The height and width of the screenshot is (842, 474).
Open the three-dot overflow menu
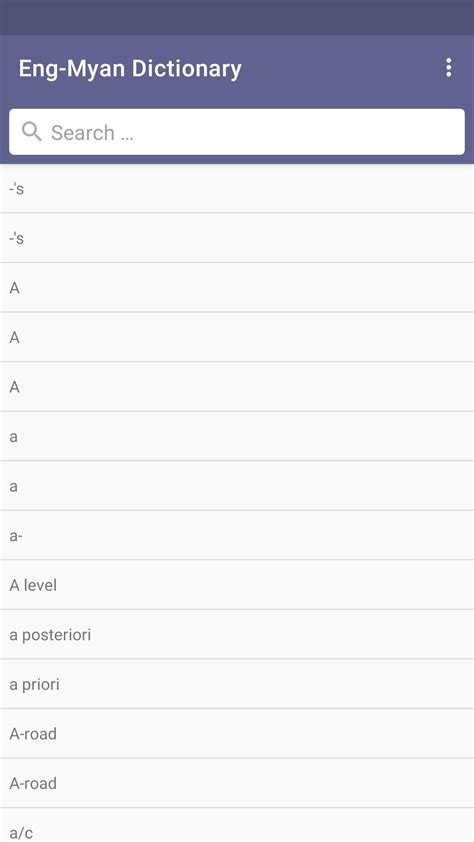(x=448, y=68)
